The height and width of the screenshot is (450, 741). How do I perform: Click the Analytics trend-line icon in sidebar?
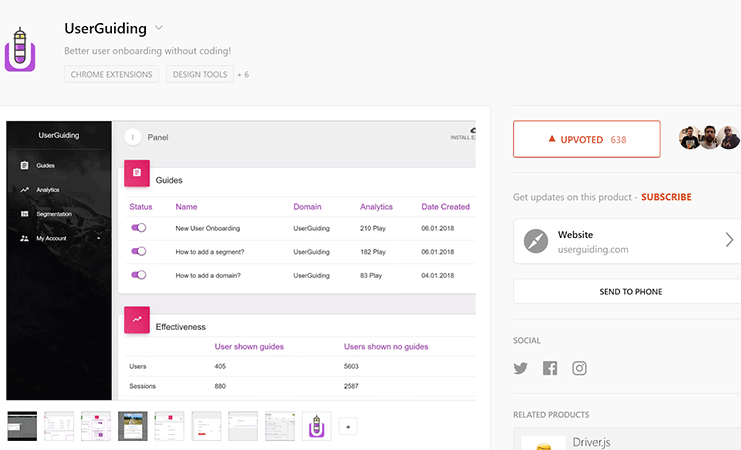[25, 190]
